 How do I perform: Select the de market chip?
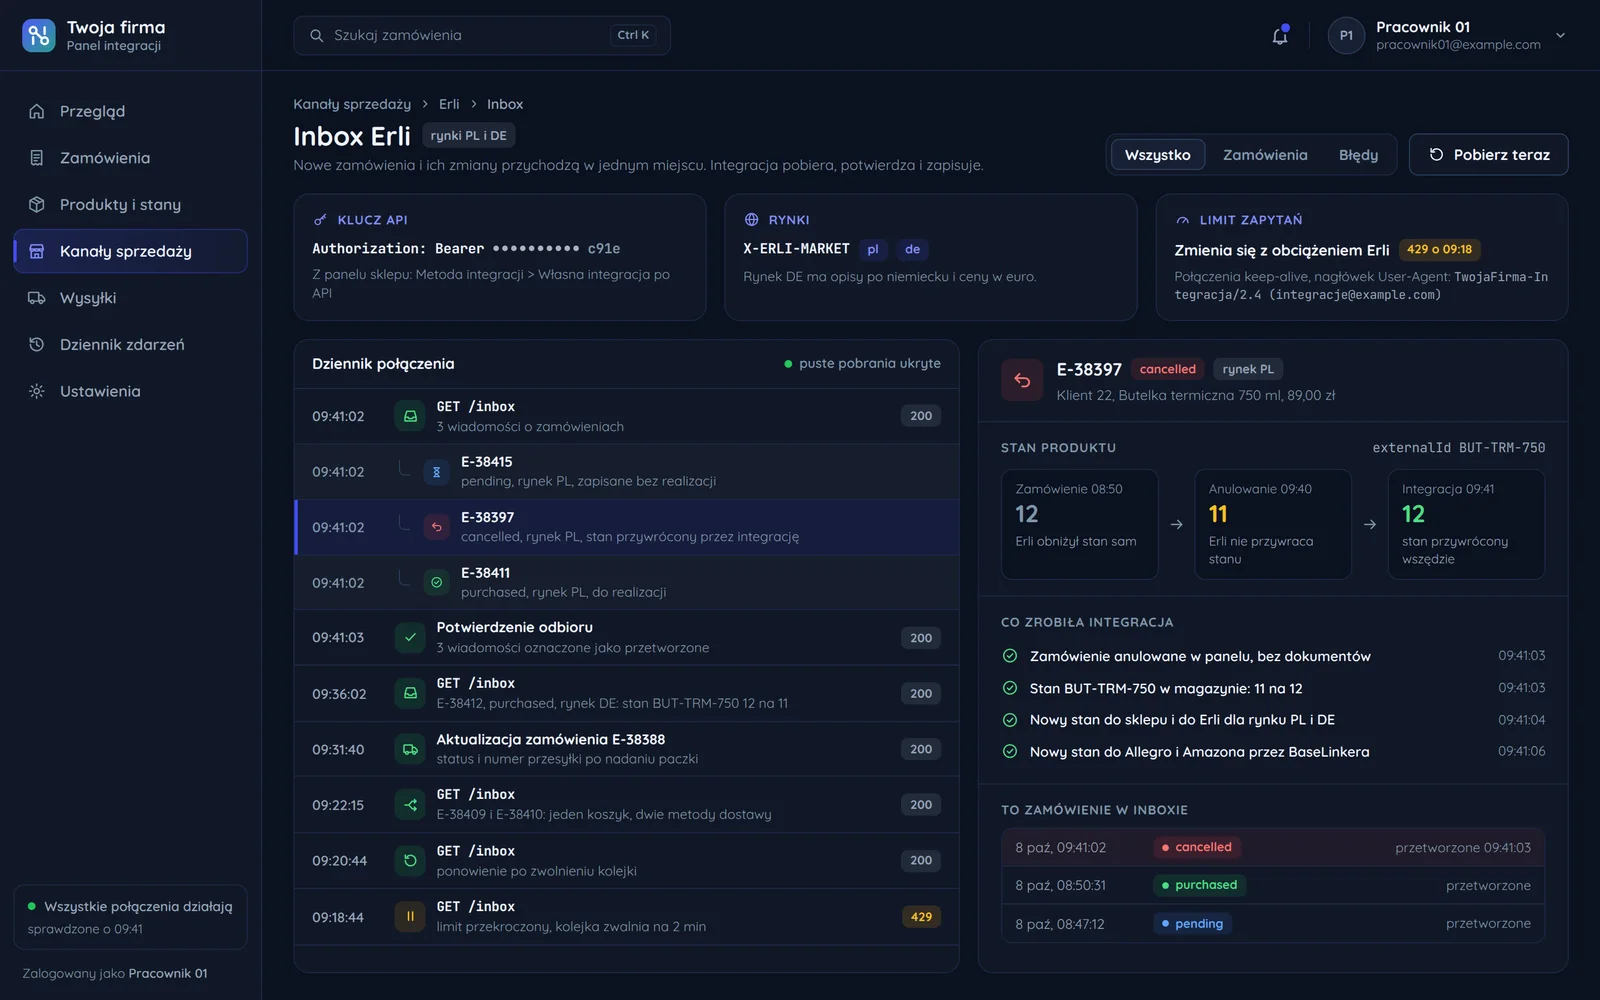point(912,249)
